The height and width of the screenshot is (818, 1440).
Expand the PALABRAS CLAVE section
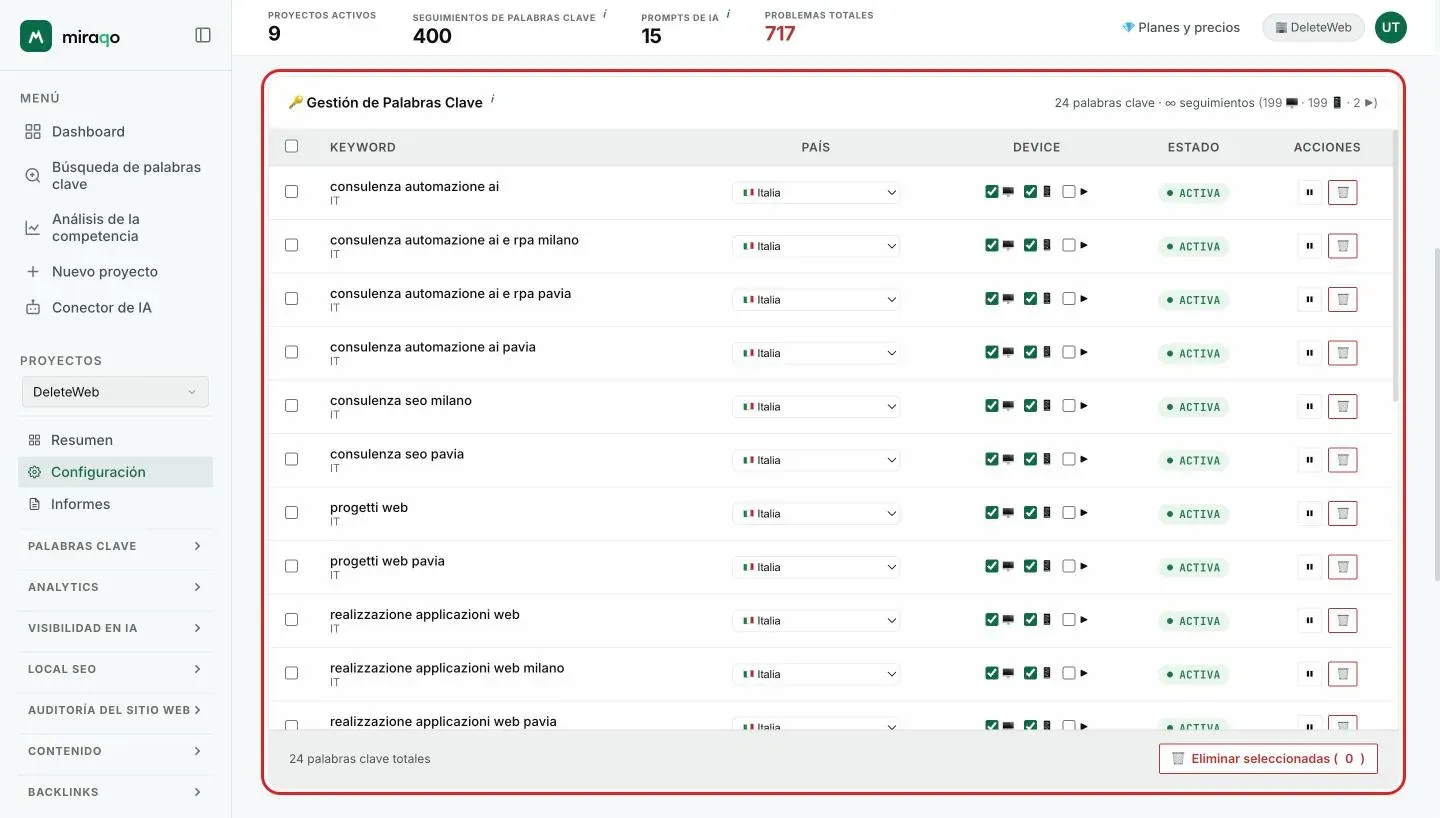click(x=115, y=546)
